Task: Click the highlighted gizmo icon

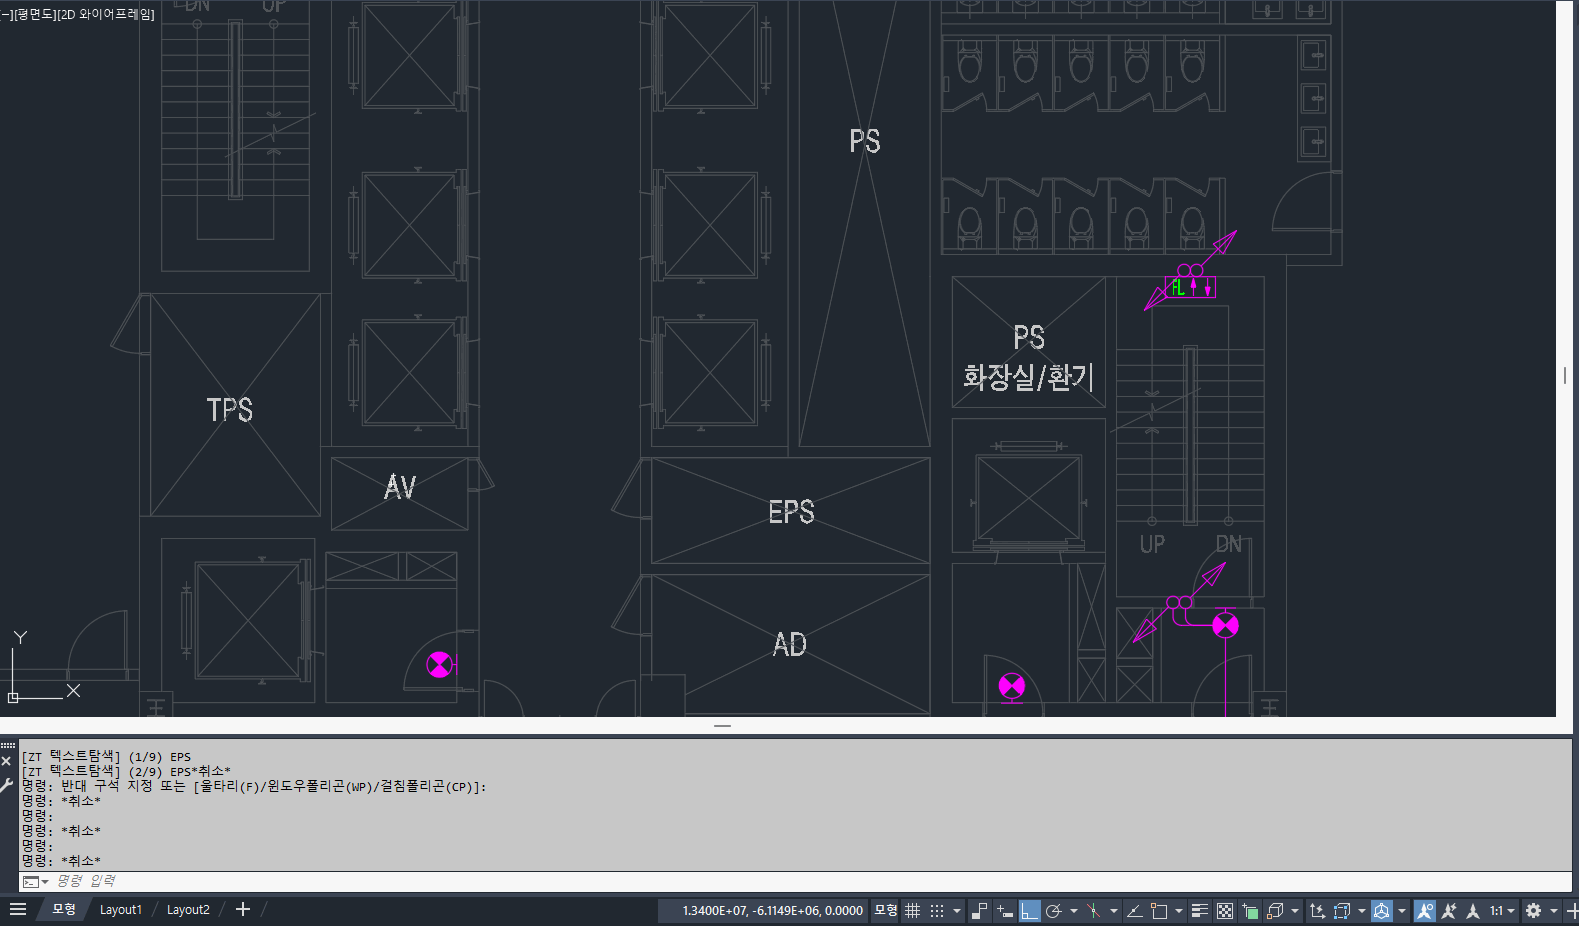Action: point(1382,911)
